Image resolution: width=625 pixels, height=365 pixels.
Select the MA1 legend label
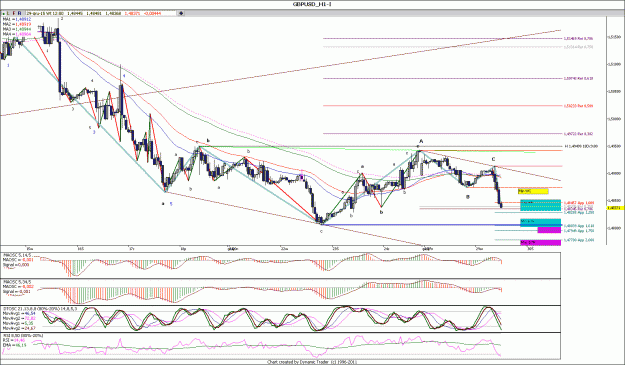click(x=17, y=19)
